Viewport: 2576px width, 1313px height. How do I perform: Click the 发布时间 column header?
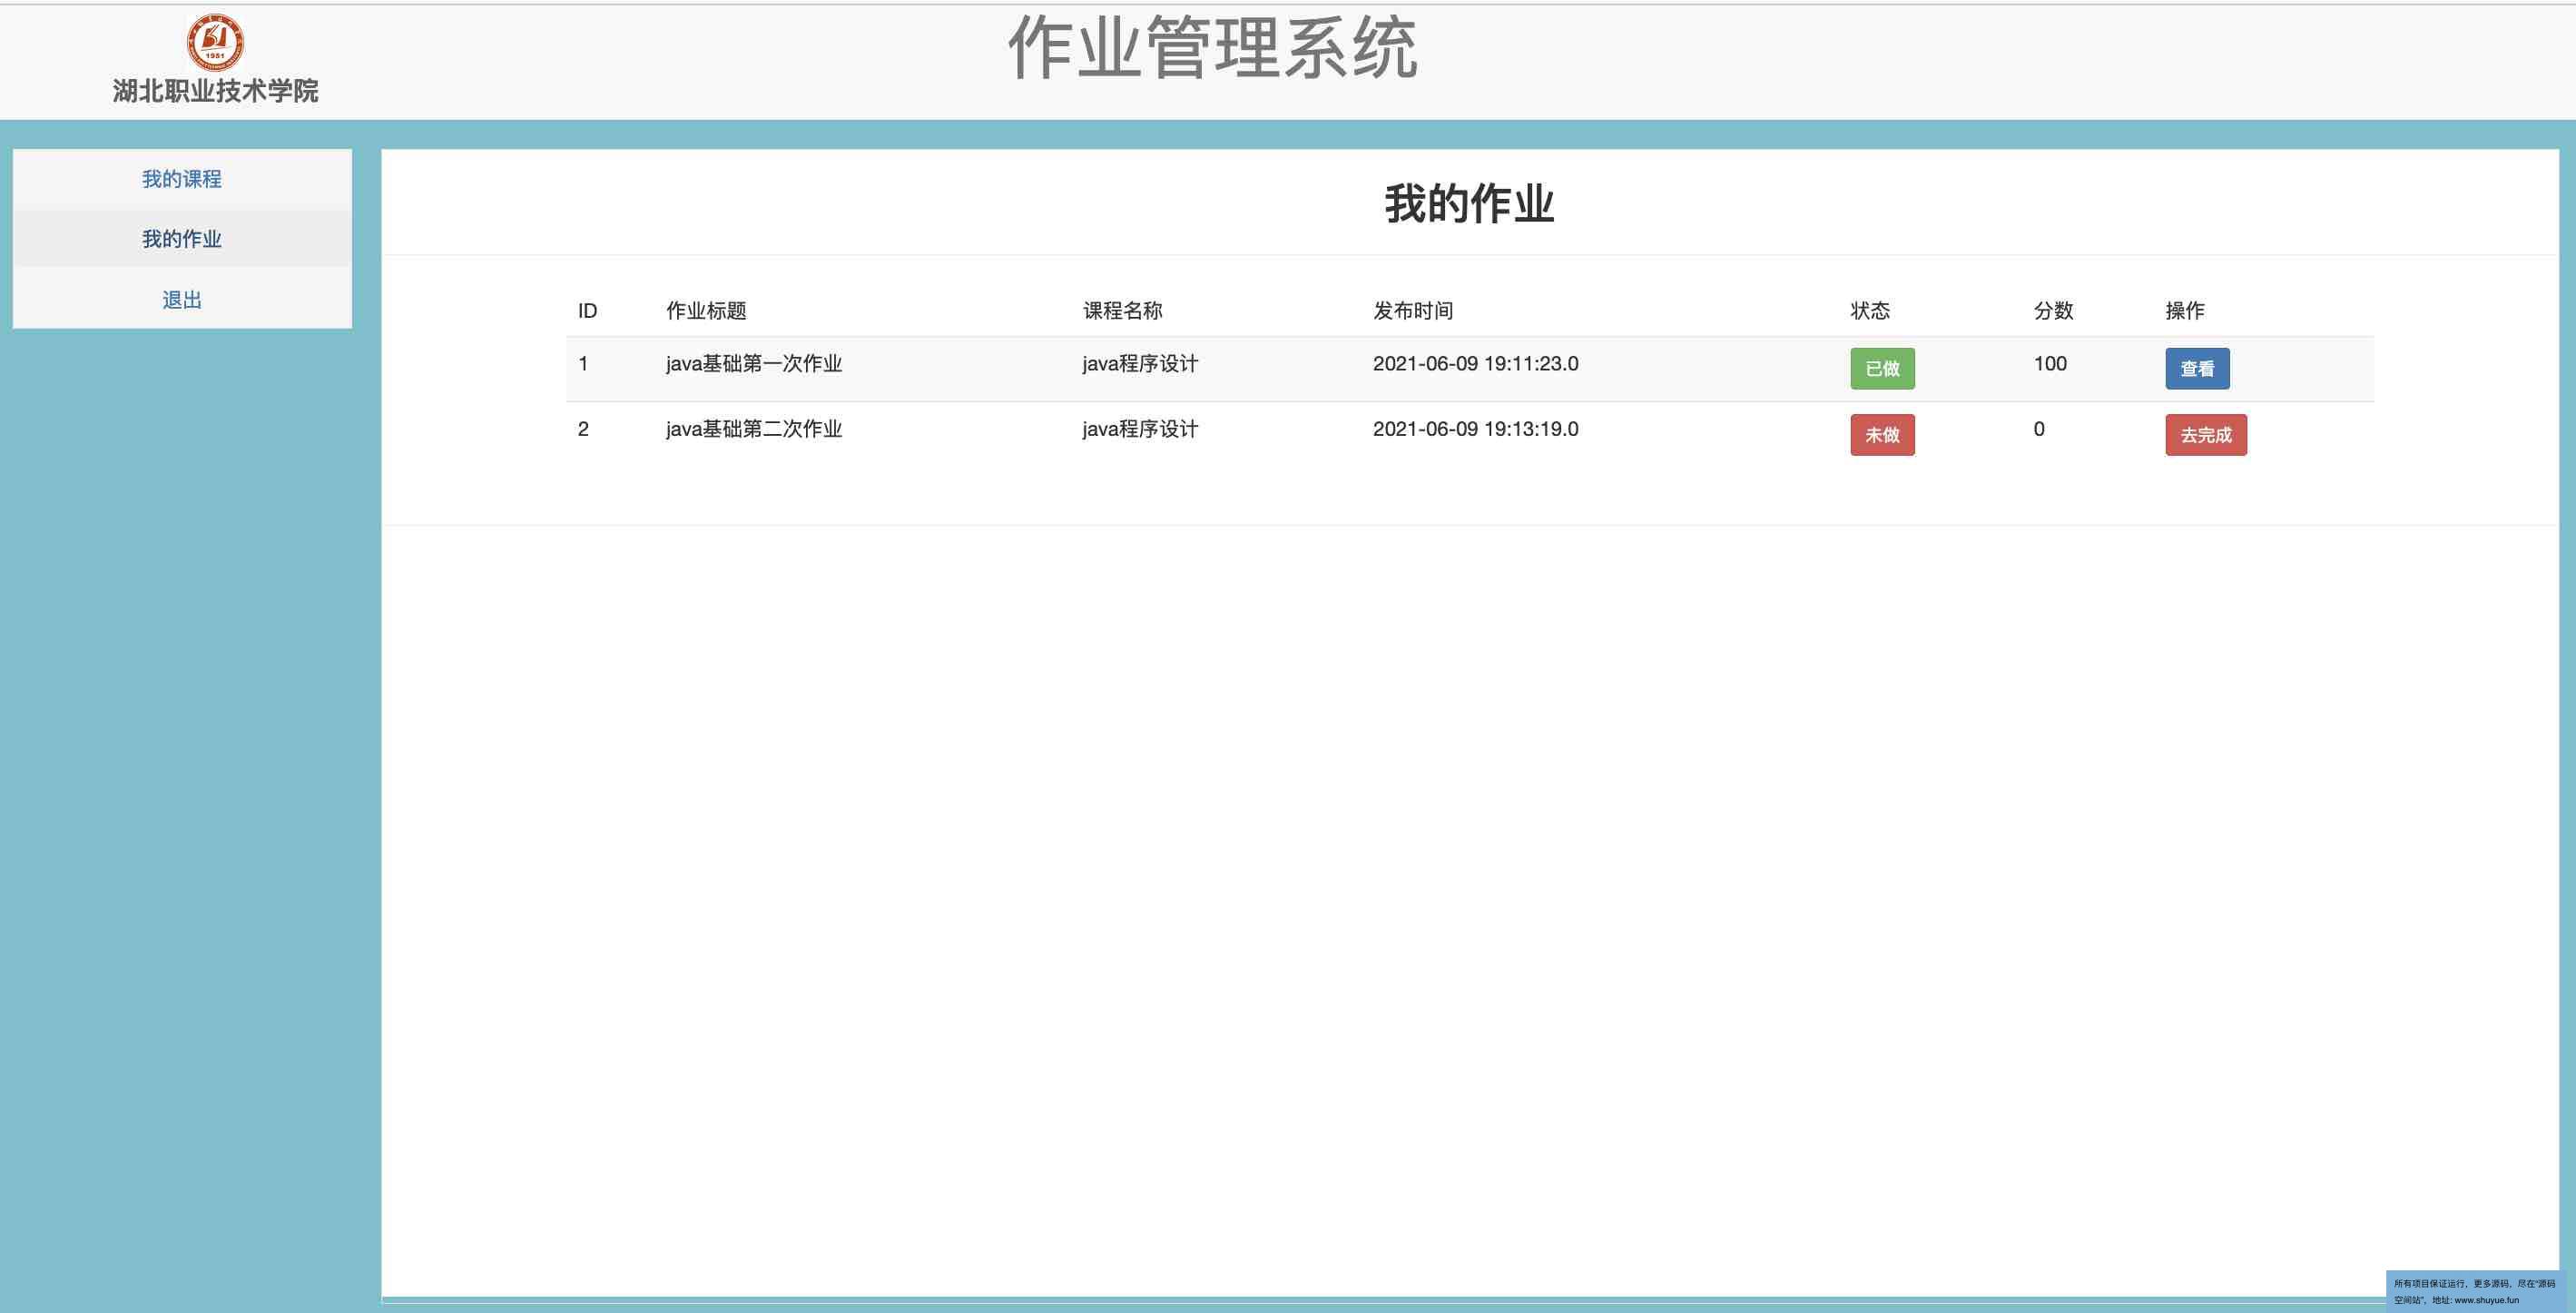pos(1412,311)
